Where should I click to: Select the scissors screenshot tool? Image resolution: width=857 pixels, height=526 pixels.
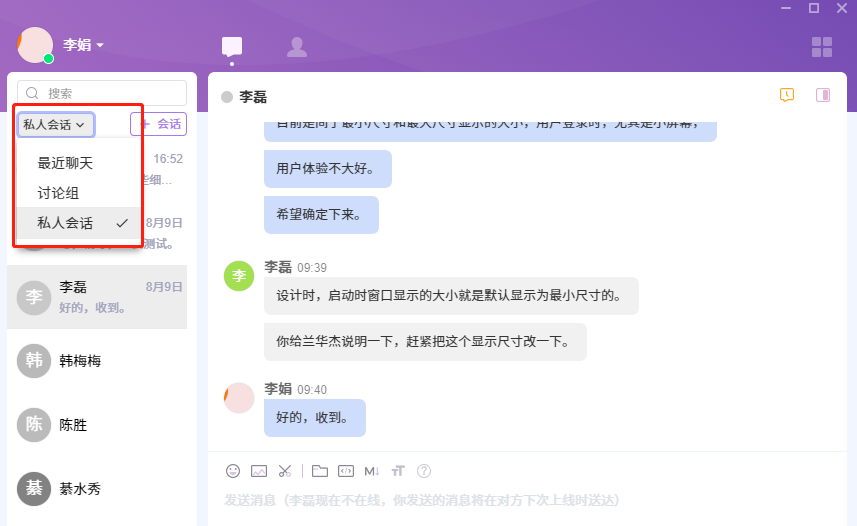pos(285,471)
